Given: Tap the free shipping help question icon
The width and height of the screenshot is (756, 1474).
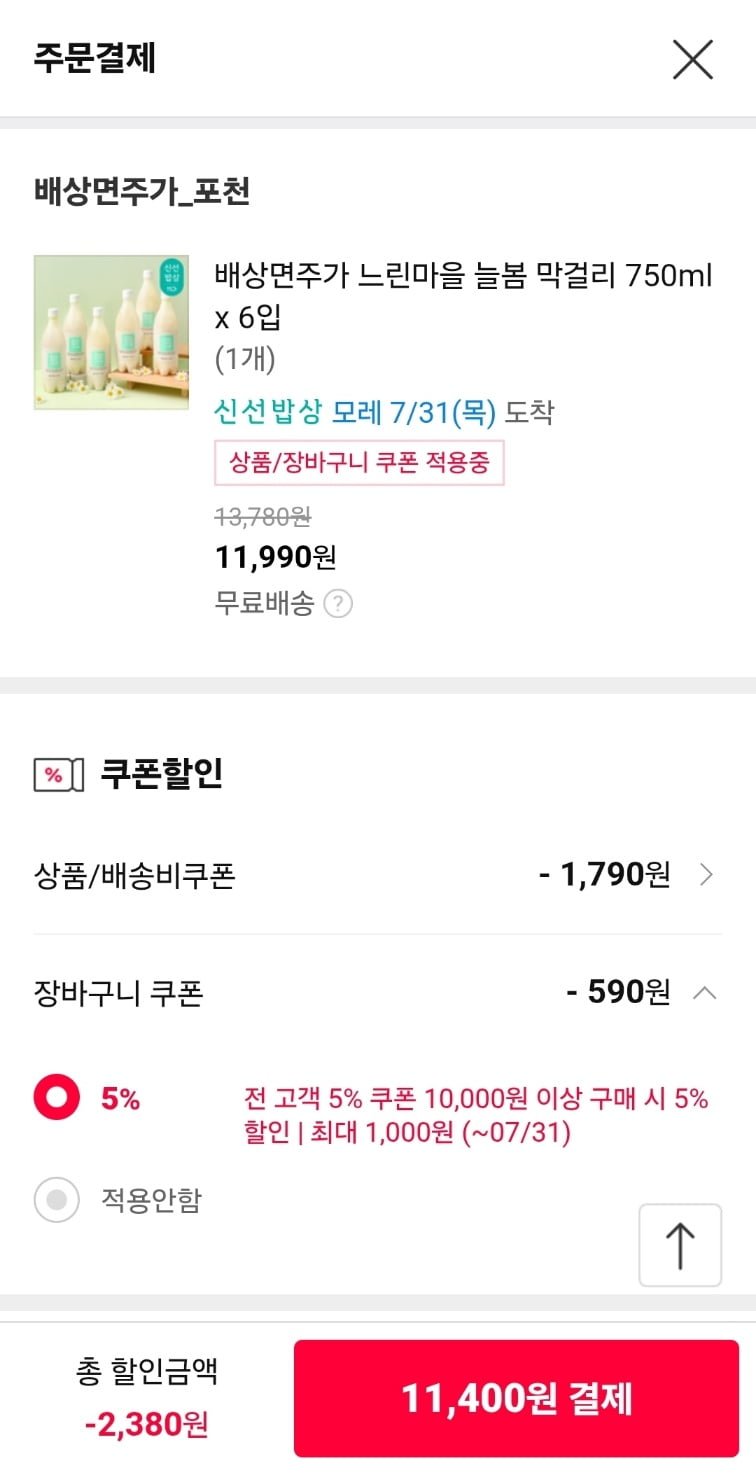Looking at the screenshot, I should (338, 605).
